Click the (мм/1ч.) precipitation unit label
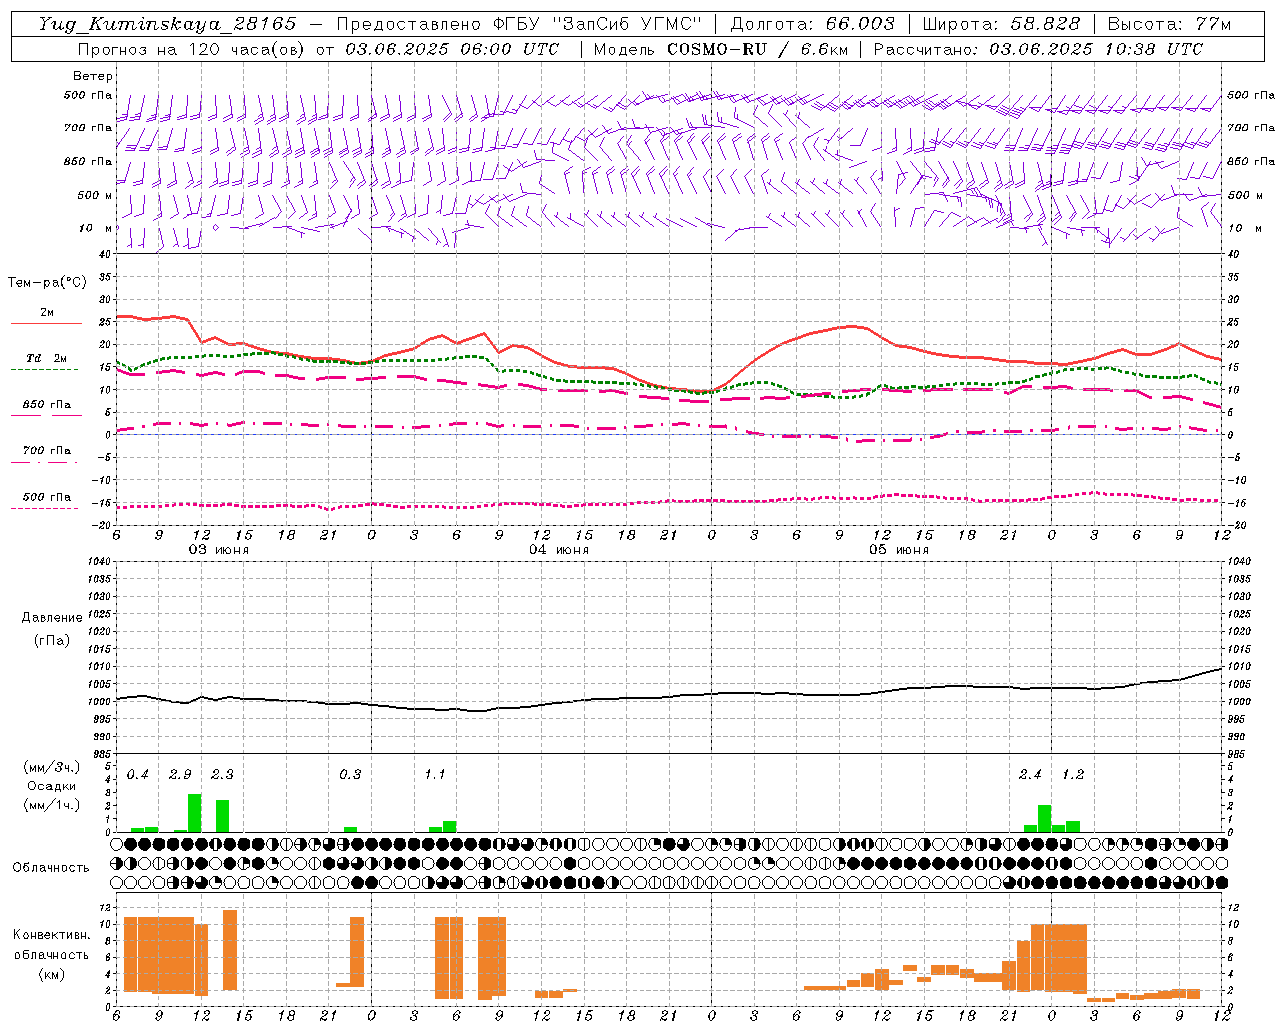 click(x=51, y=804)
